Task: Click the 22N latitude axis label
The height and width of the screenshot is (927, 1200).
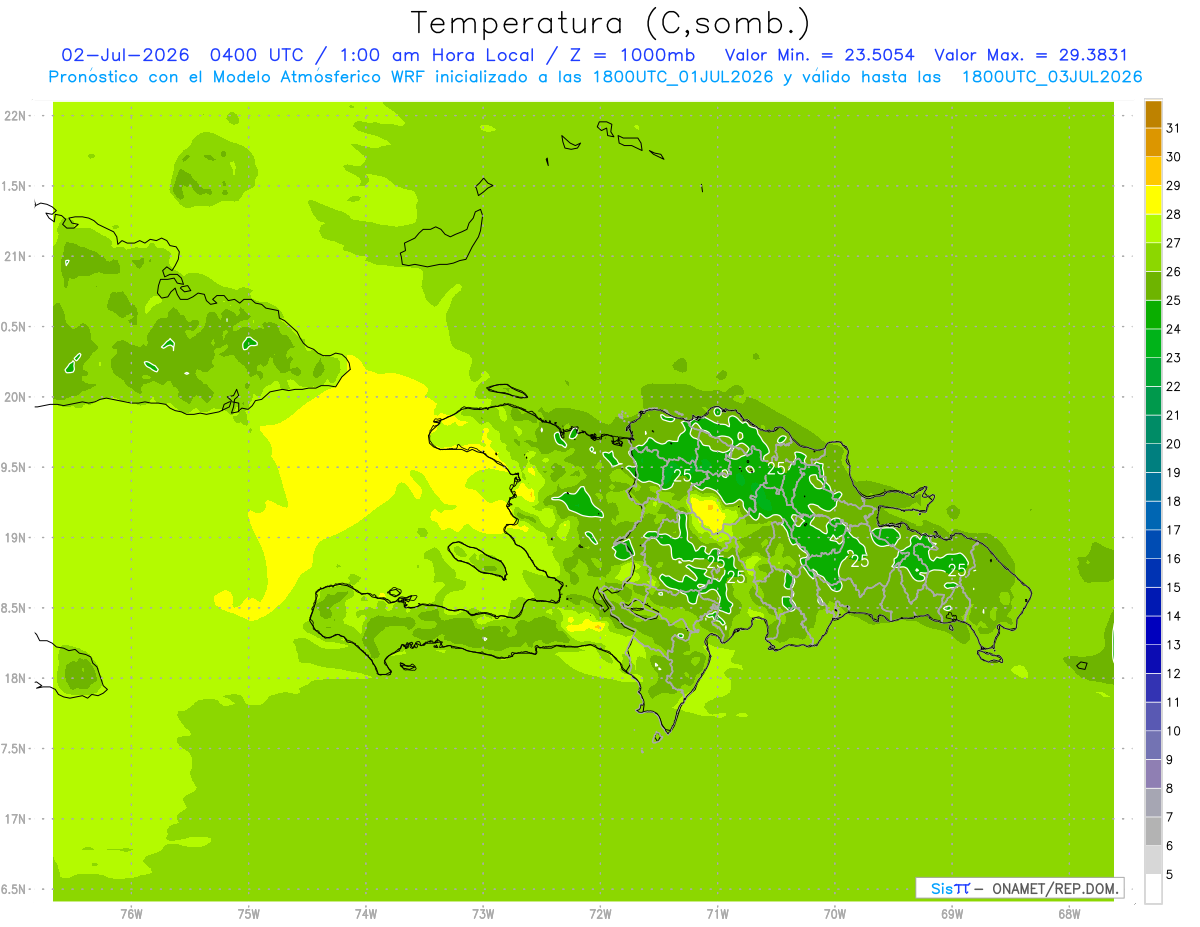Action: coord(17,115)
